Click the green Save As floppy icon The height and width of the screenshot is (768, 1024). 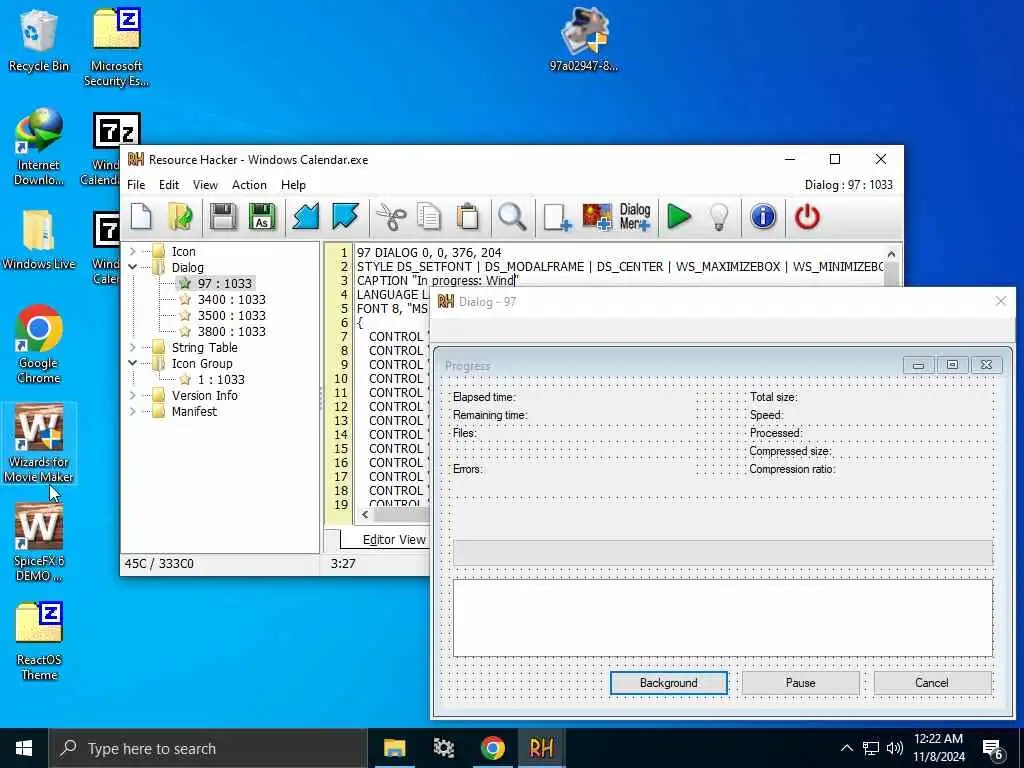coord(262,217)
